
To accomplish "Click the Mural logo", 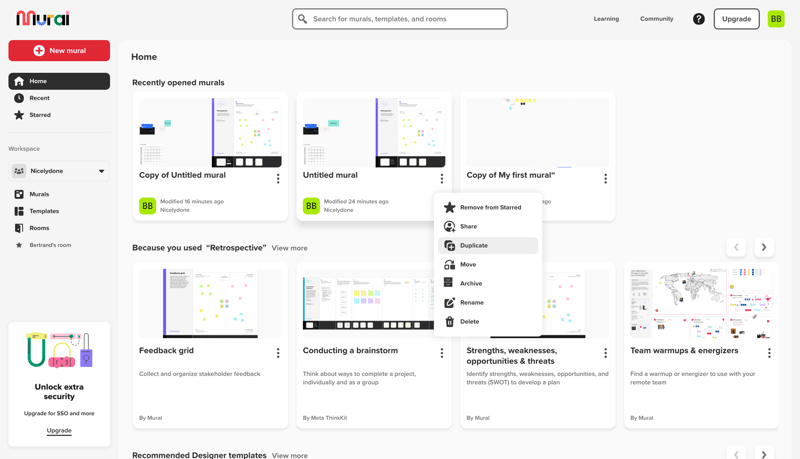I will pyautogui.click(x=43, y=18).
